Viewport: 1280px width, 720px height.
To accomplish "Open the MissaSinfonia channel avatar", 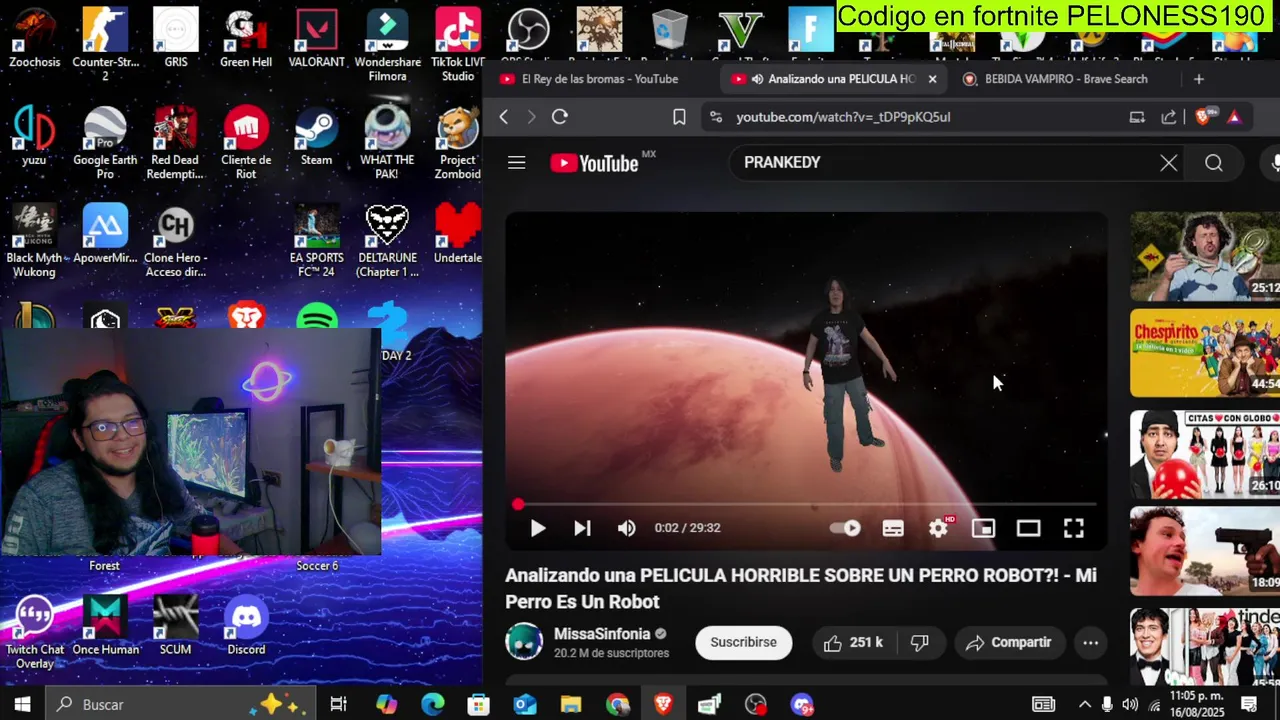I will (524, 642).
